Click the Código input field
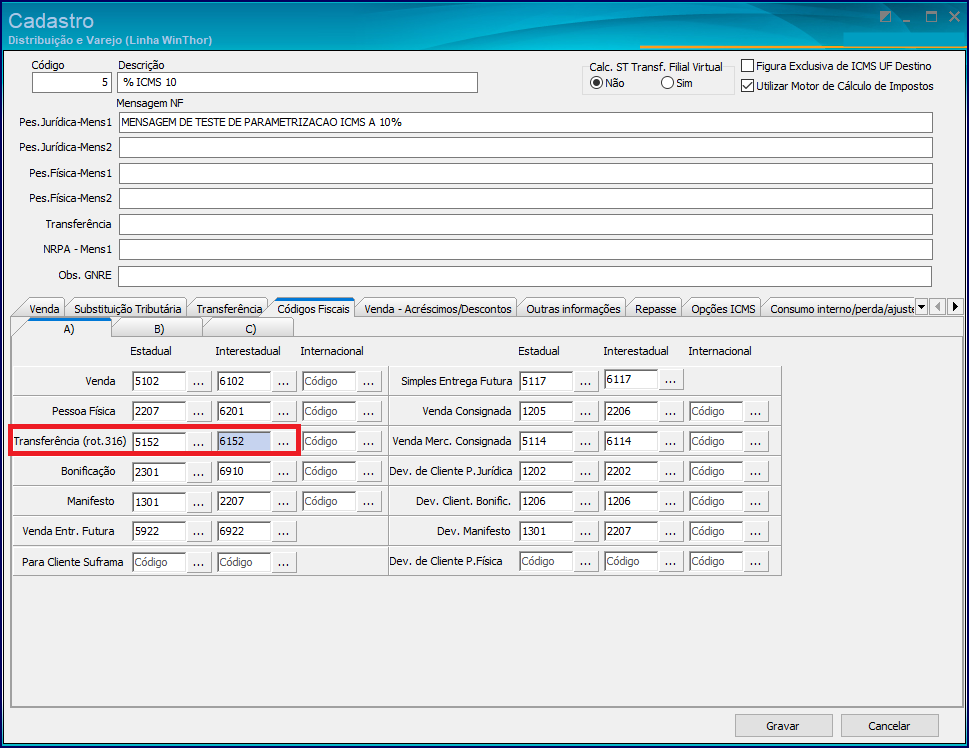The image size is (969, 748). 72,82
